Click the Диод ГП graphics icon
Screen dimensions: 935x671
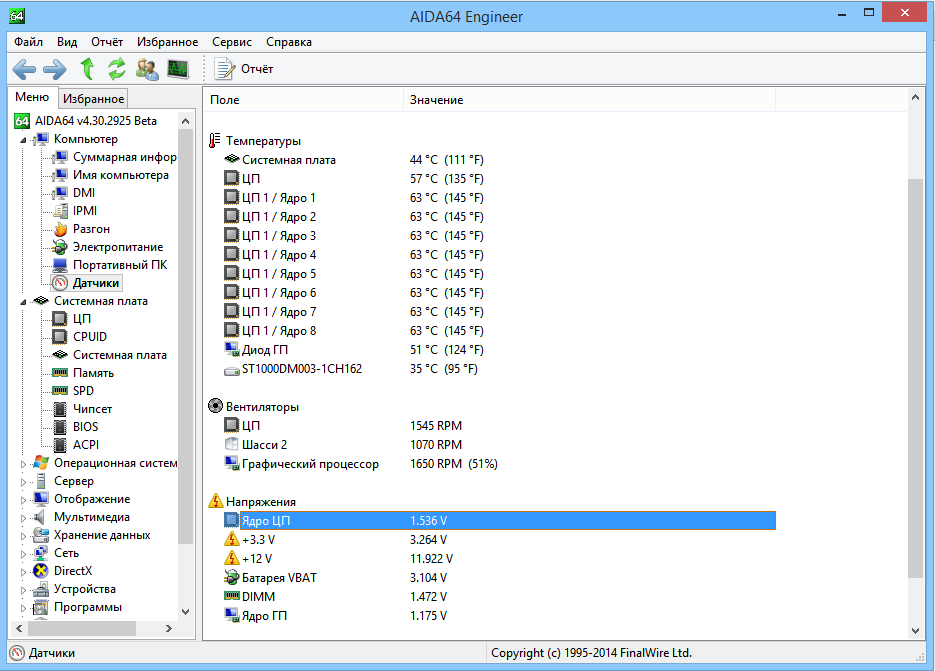[x=231, y=350]
